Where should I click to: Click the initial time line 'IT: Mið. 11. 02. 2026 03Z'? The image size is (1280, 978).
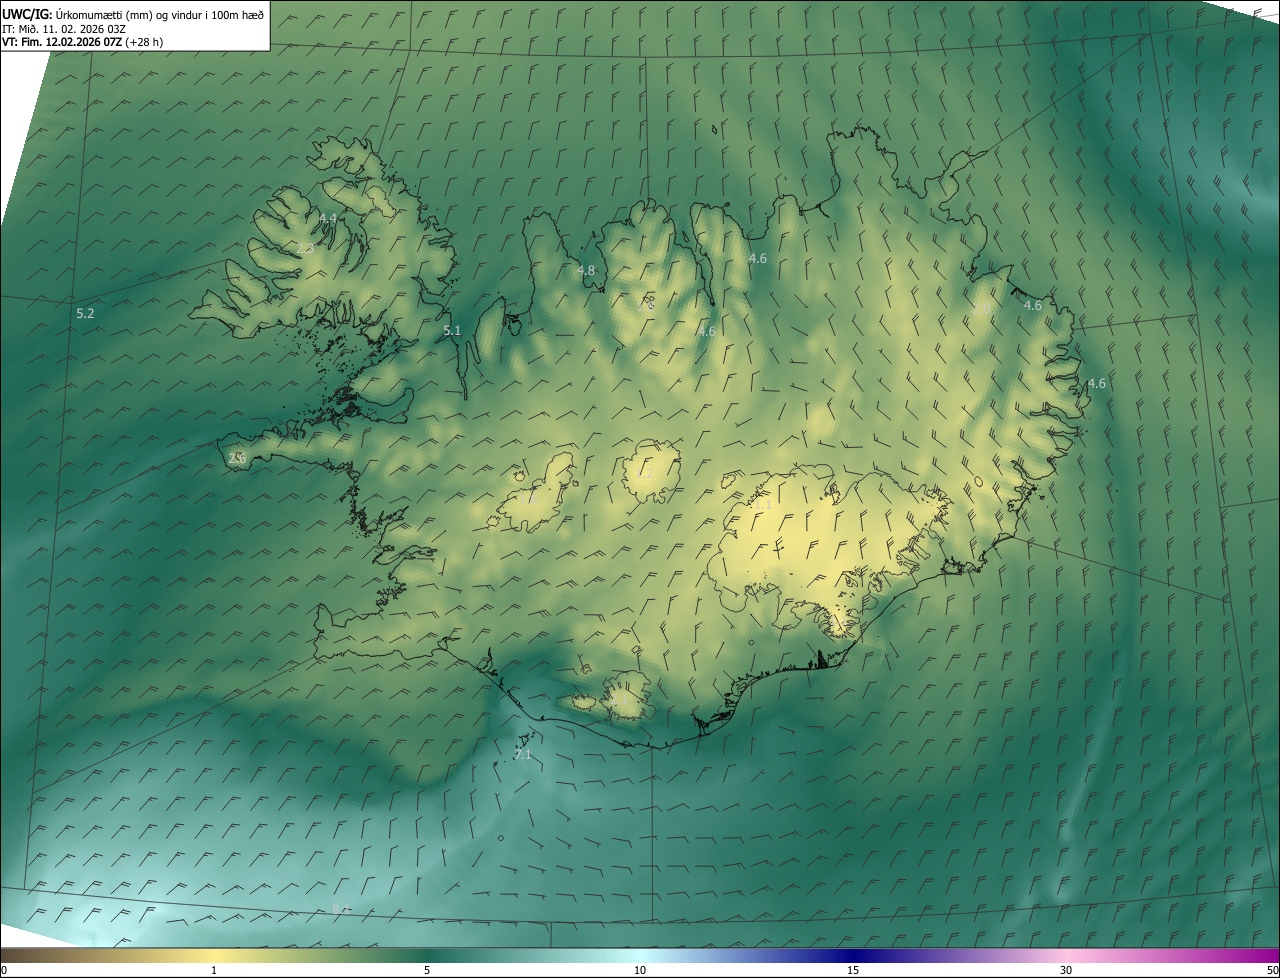point(64,28)
